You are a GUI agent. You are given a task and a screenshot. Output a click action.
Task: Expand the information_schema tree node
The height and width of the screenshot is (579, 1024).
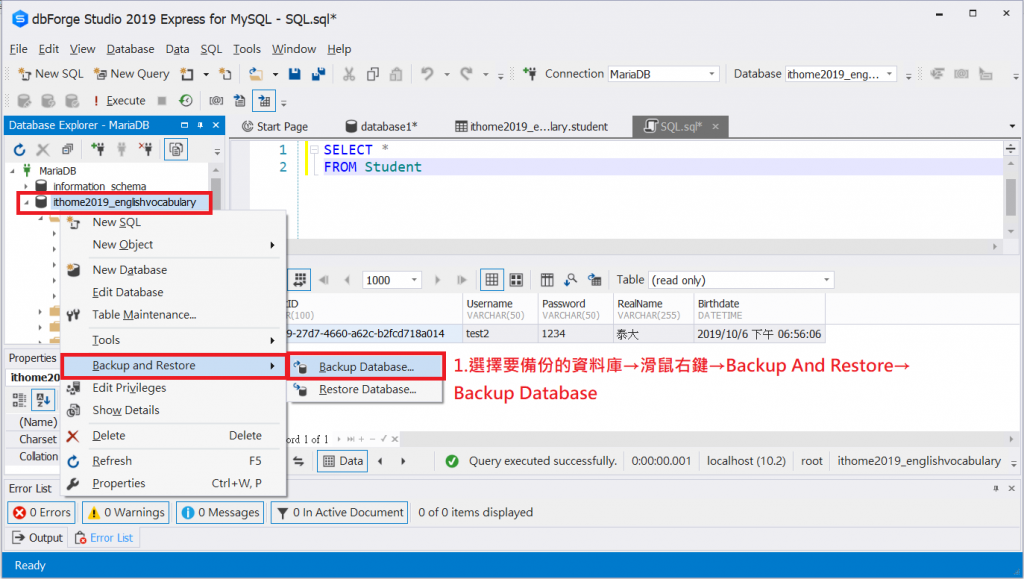pyautogui.click(x=26, y=187)
